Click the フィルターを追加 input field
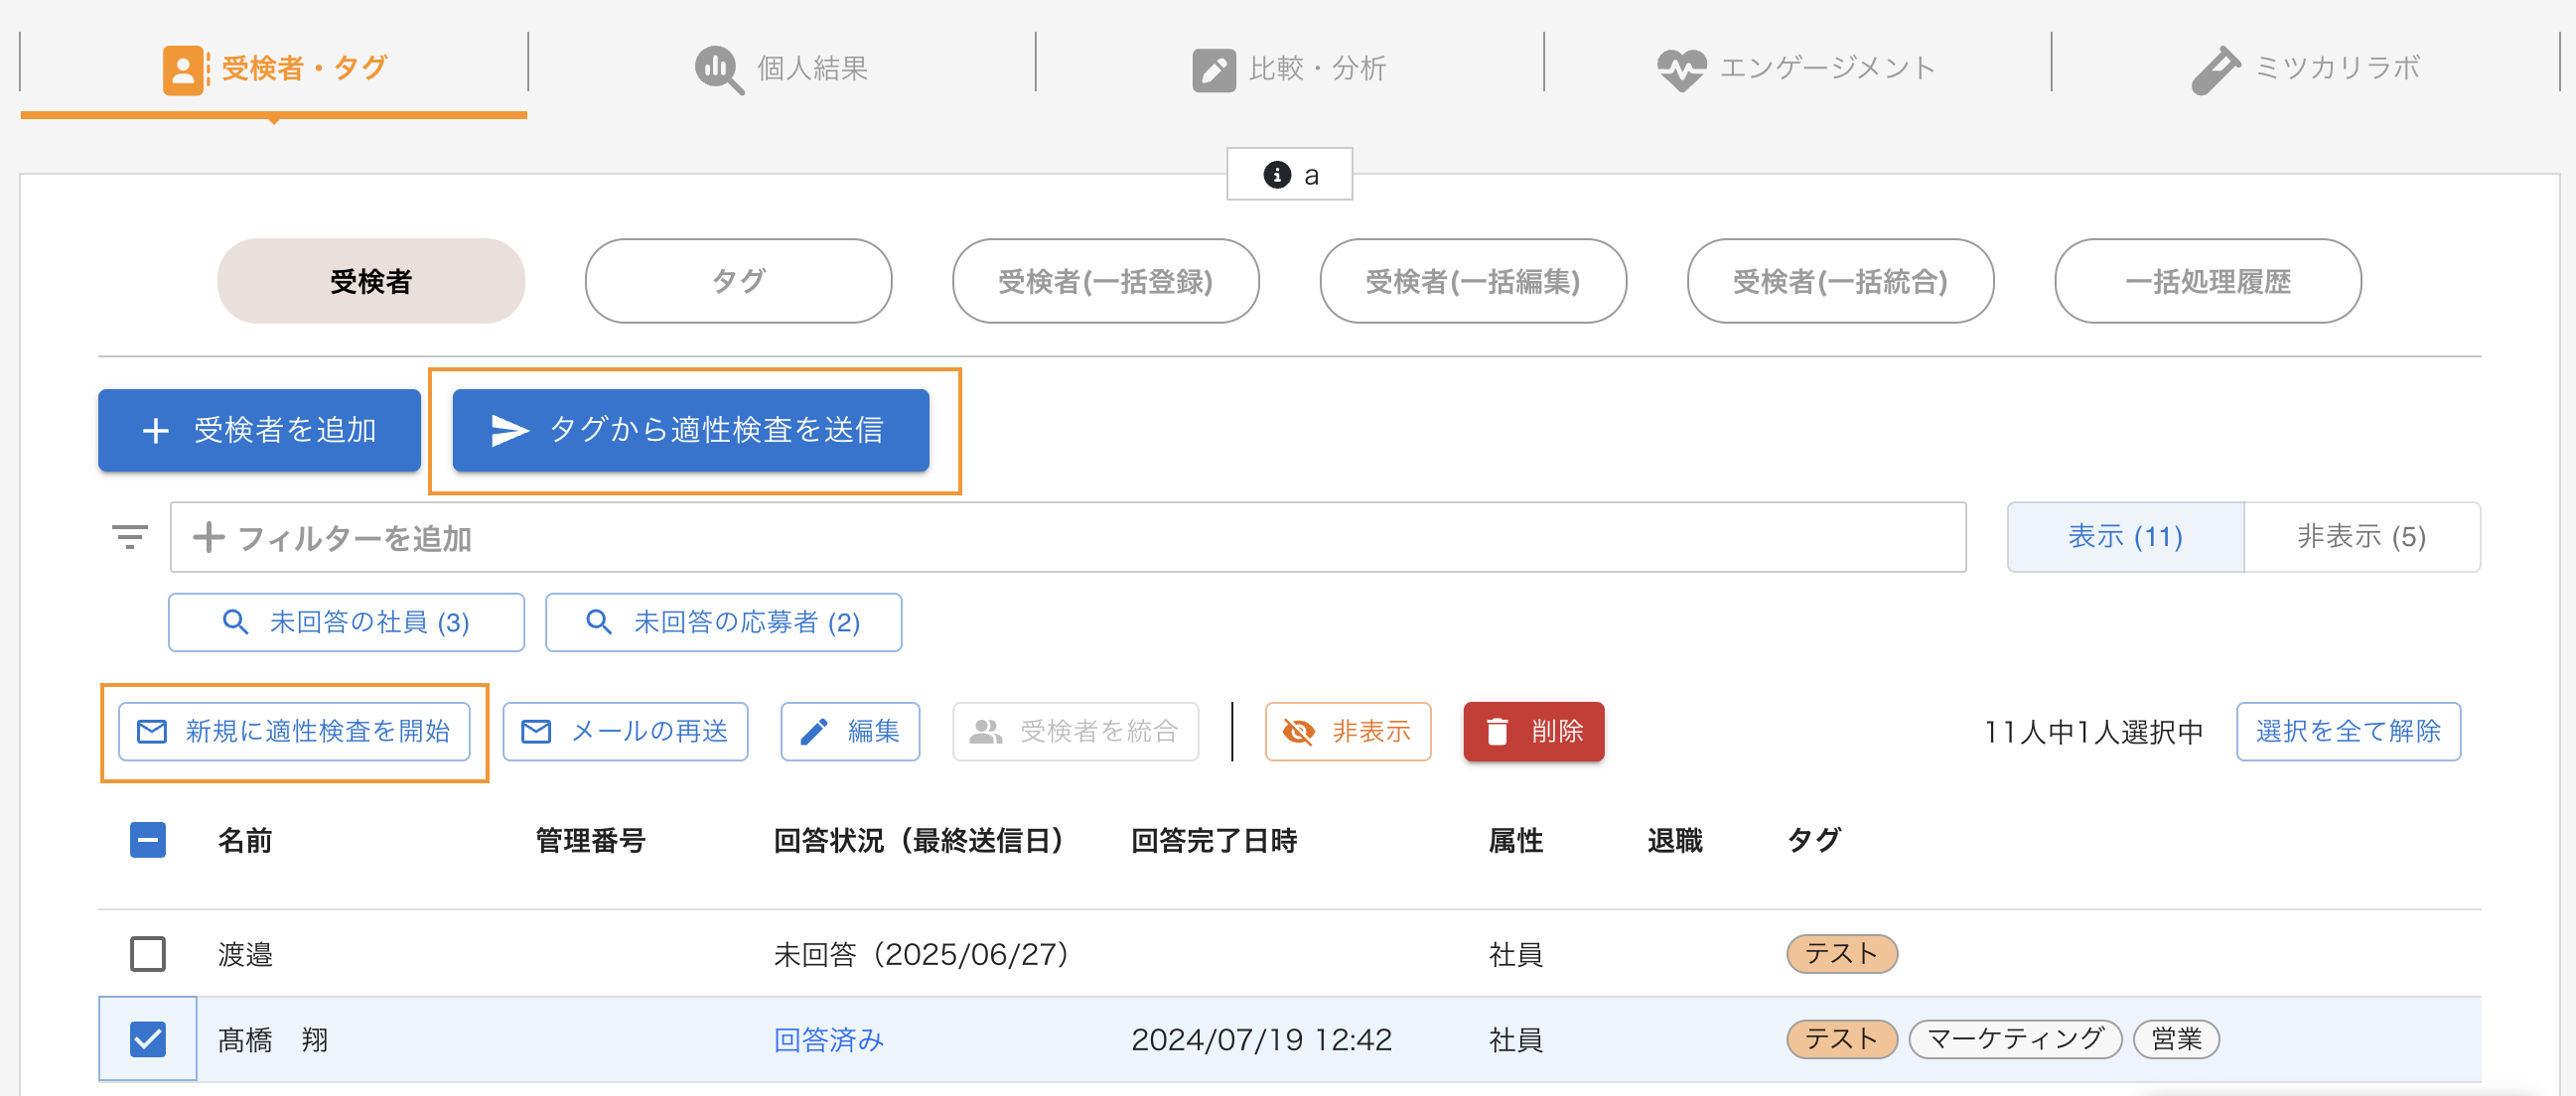2576x1096 pixels. [x=1067, y=537]
